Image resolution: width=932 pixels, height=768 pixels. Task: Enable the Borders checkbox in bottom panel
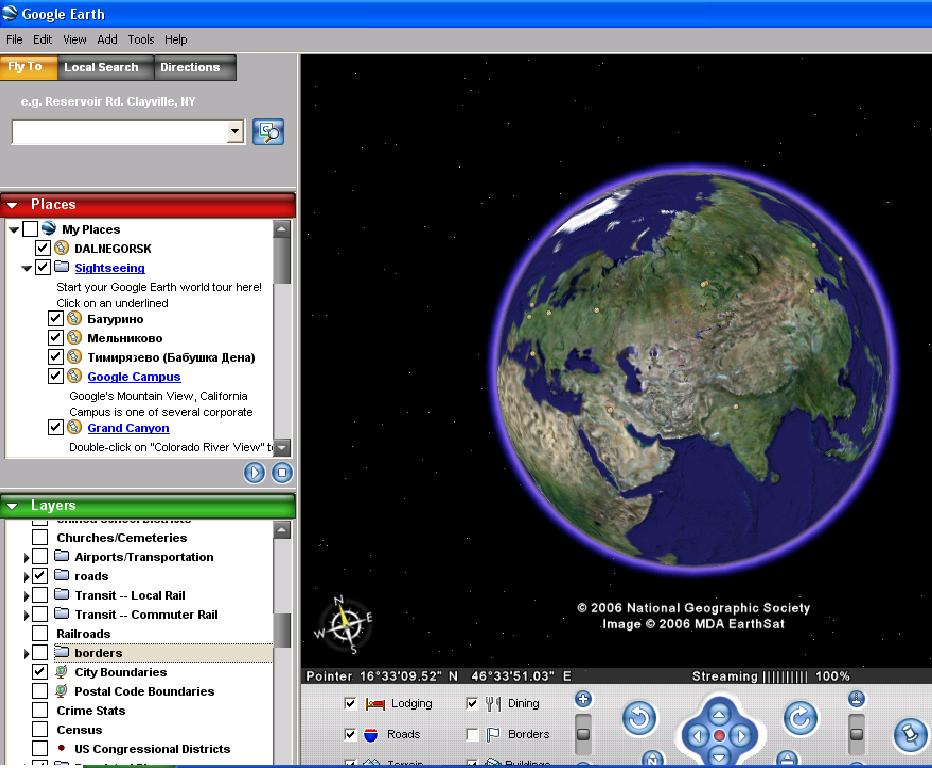coord(472,735)
